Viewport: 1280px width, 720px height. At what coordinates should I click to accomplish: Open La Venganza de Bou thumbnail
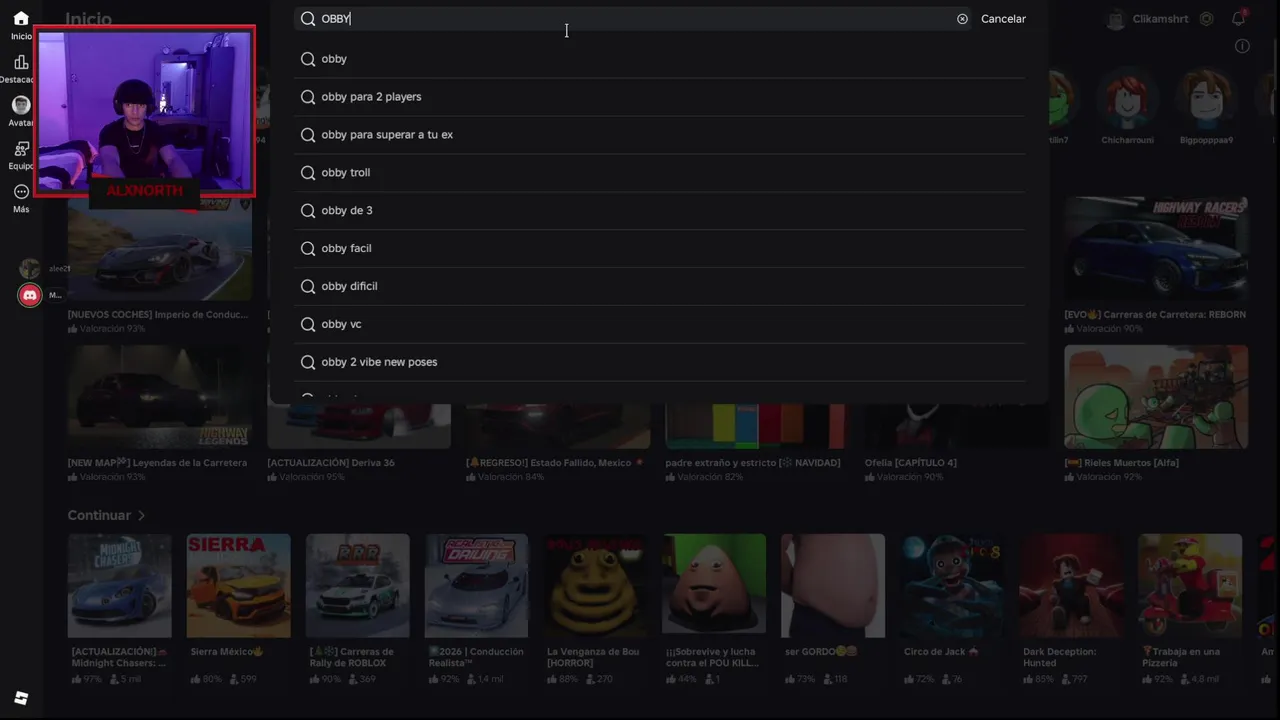pyautogui.click(x=595, y=585)
